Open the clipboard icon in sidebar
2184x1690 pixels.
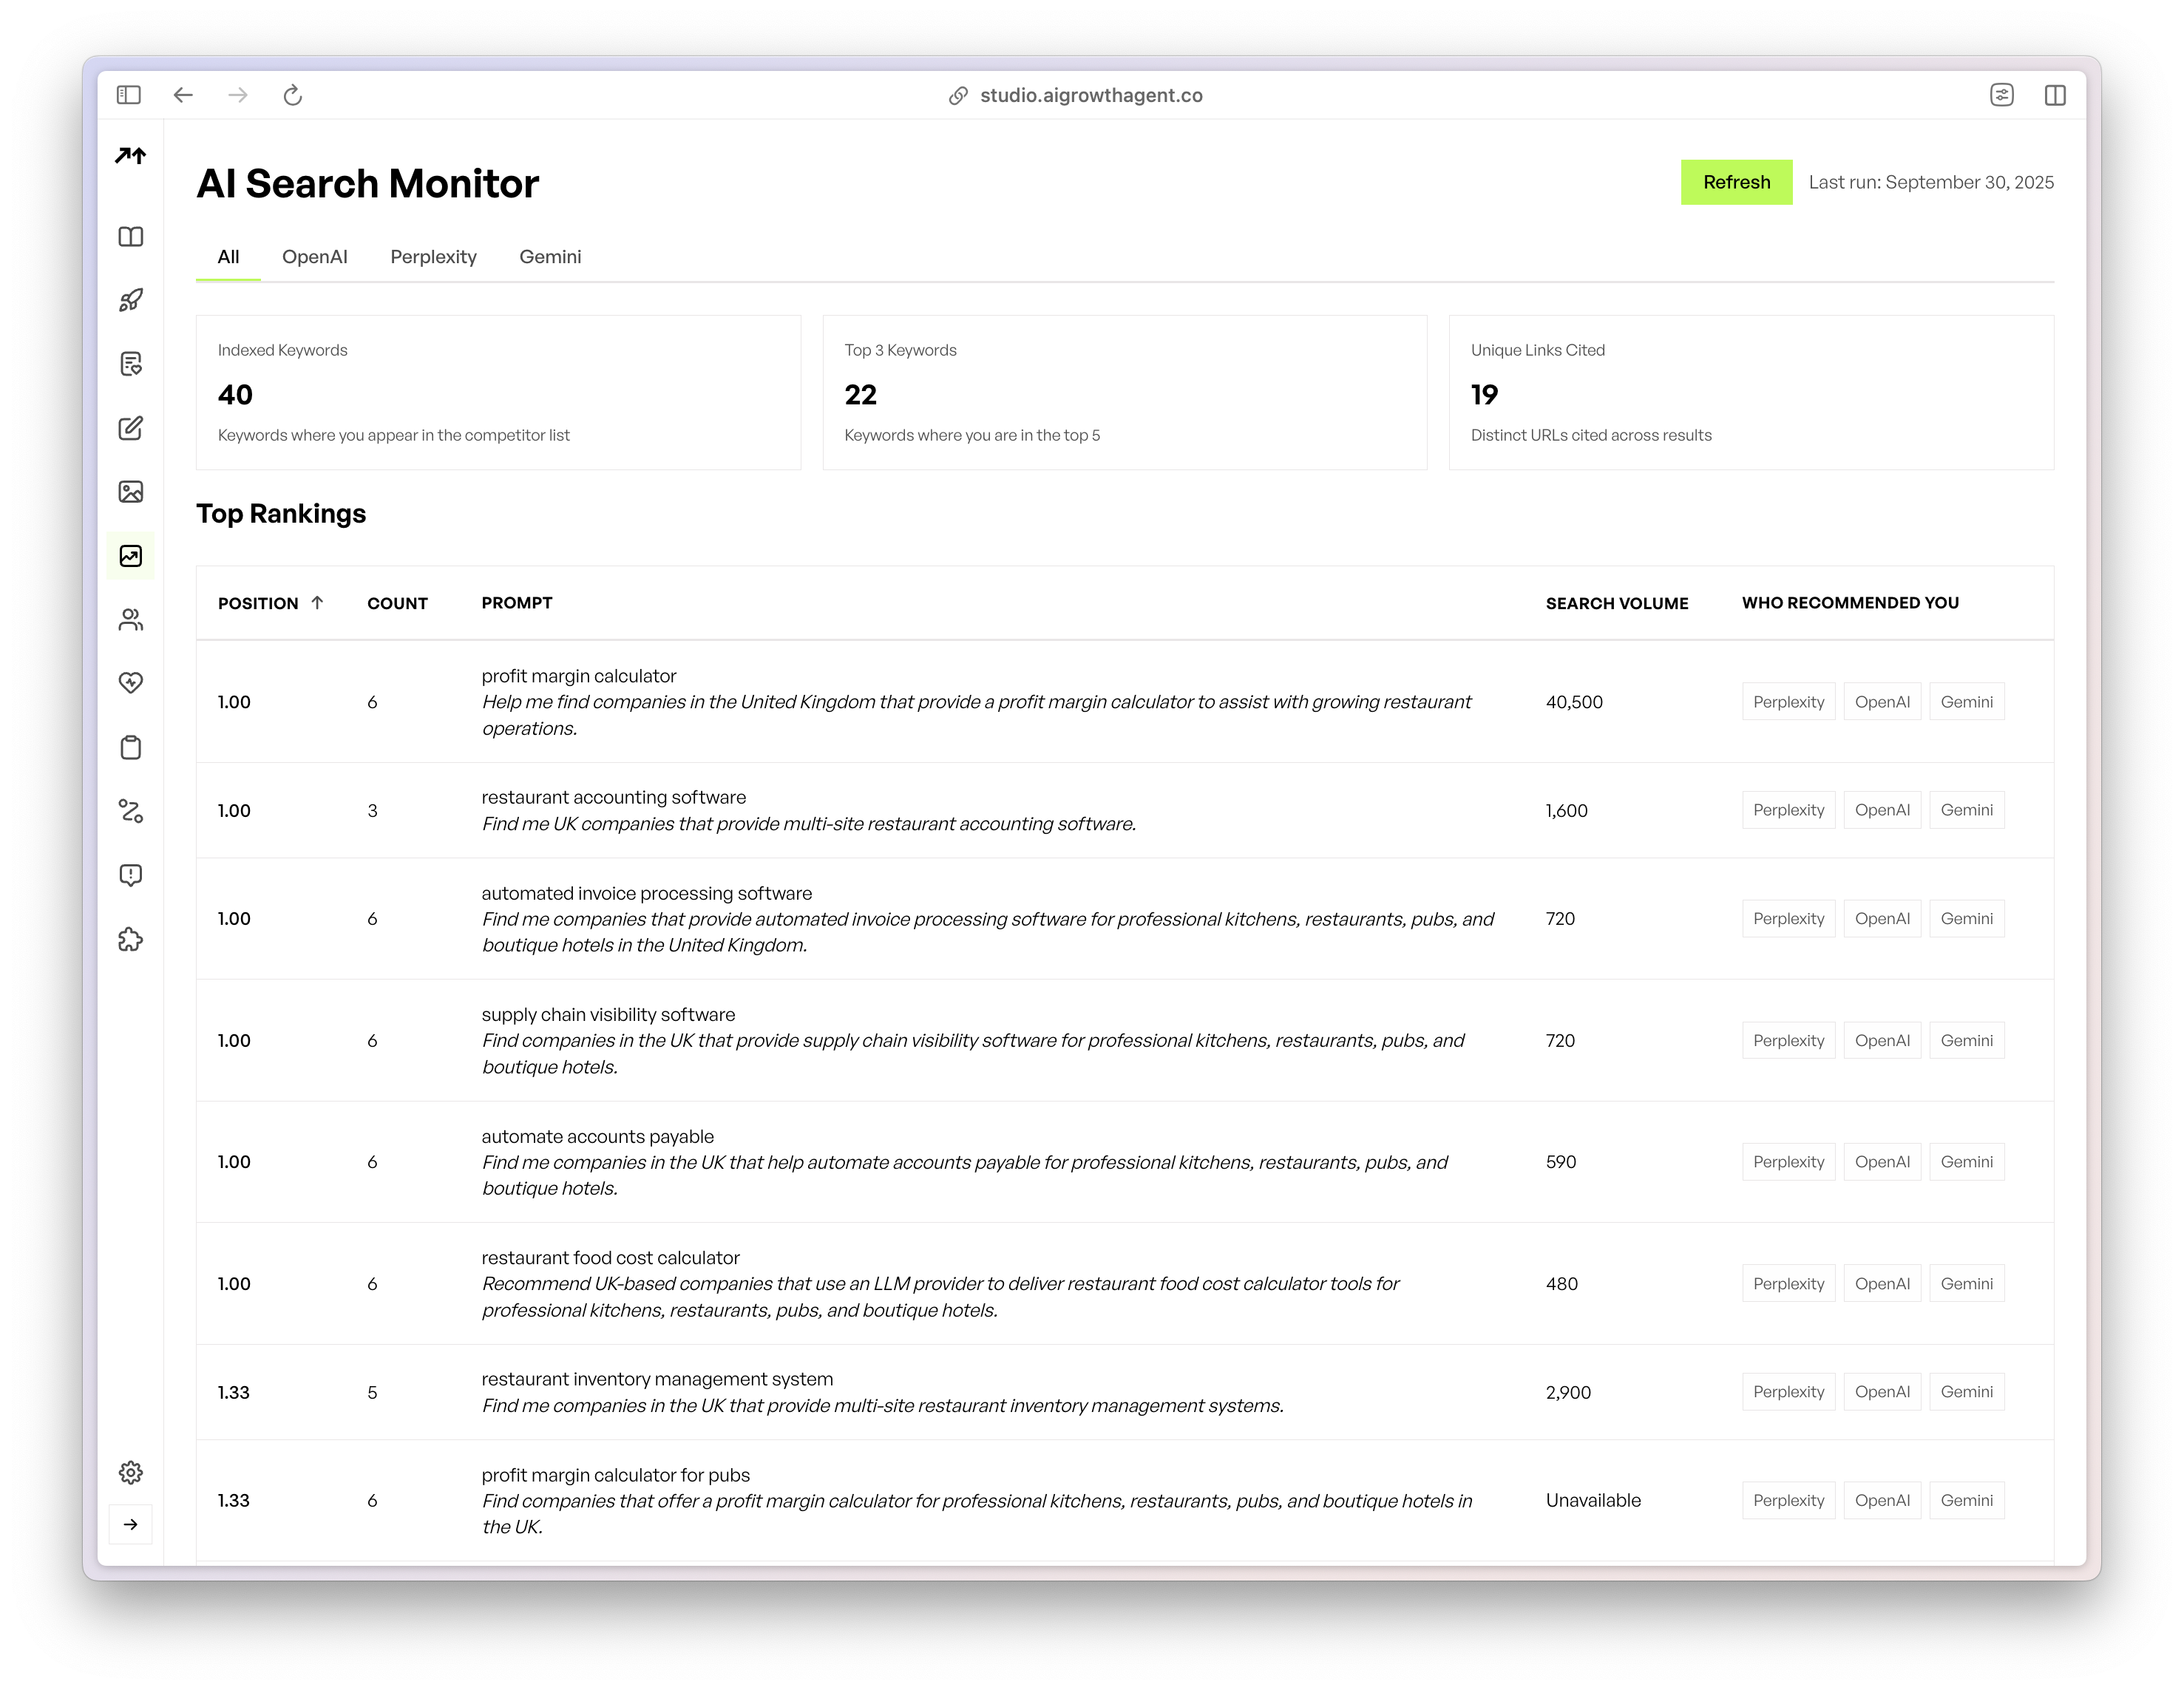click(131, 748)
